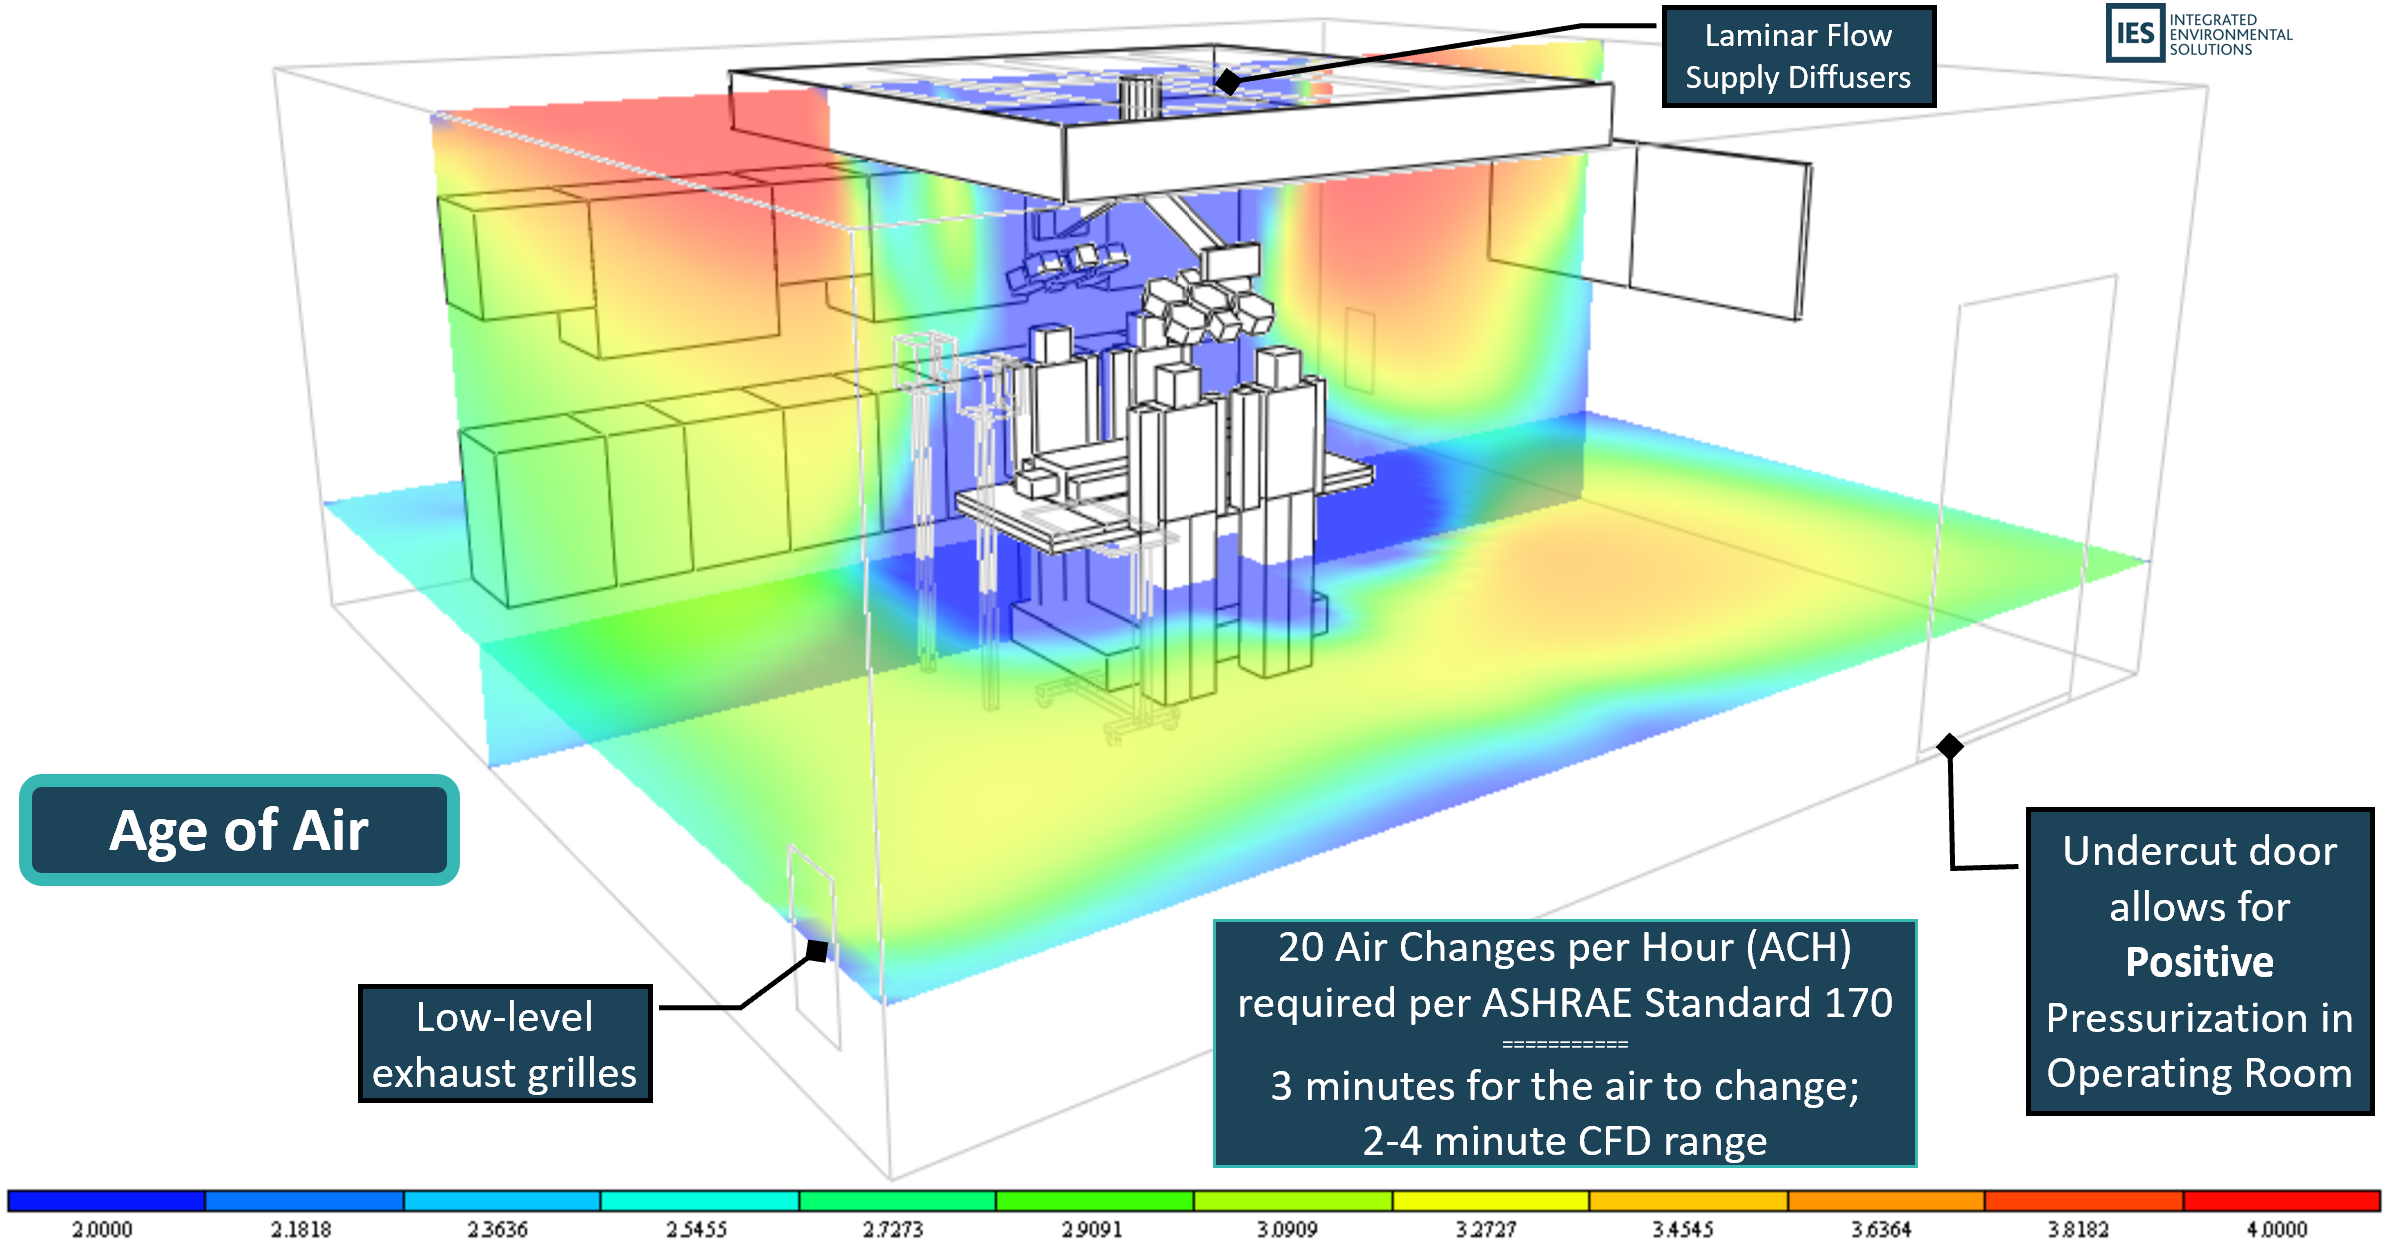Click the square marker at exhaust grille
Viewport: 2385px width, 1245px height.
(817, 951)
